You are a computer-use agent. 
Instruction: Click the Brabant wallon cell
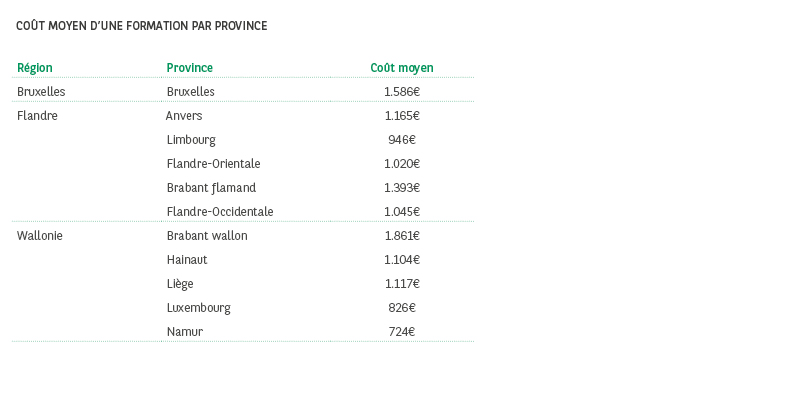click(207, 236)
